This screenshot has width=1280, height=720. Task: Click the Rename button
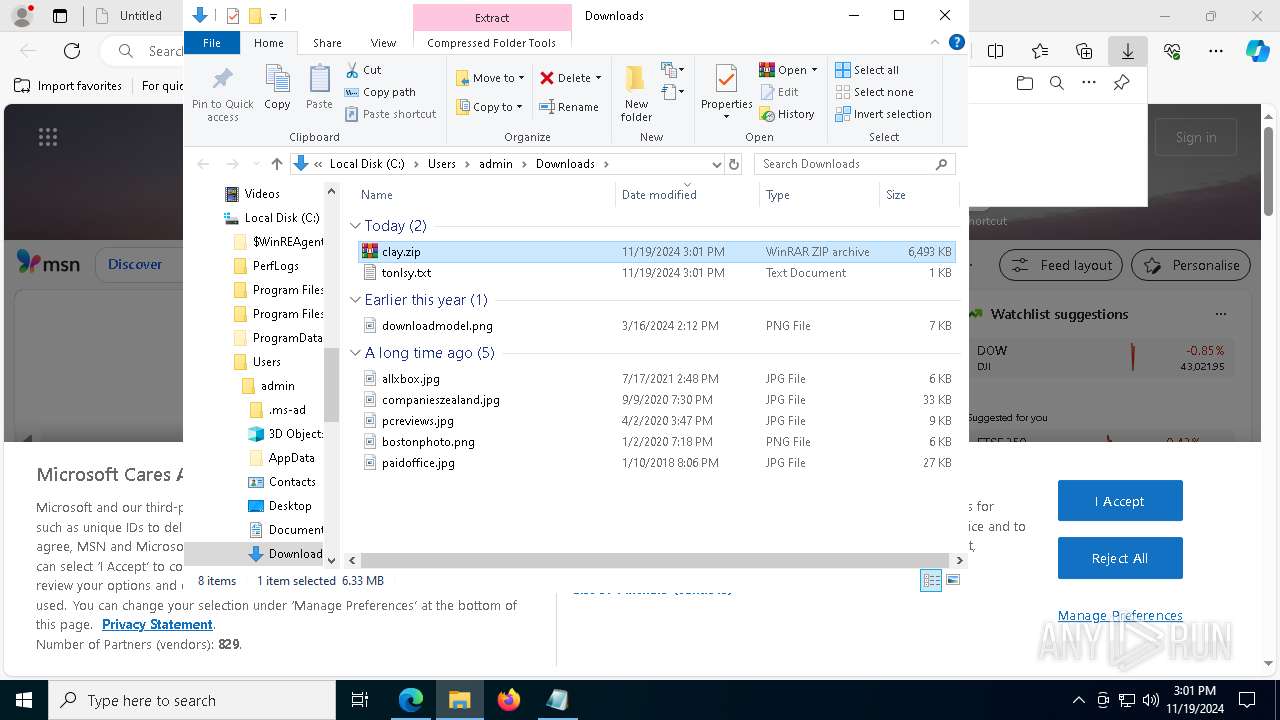click(x=569, y=107)
